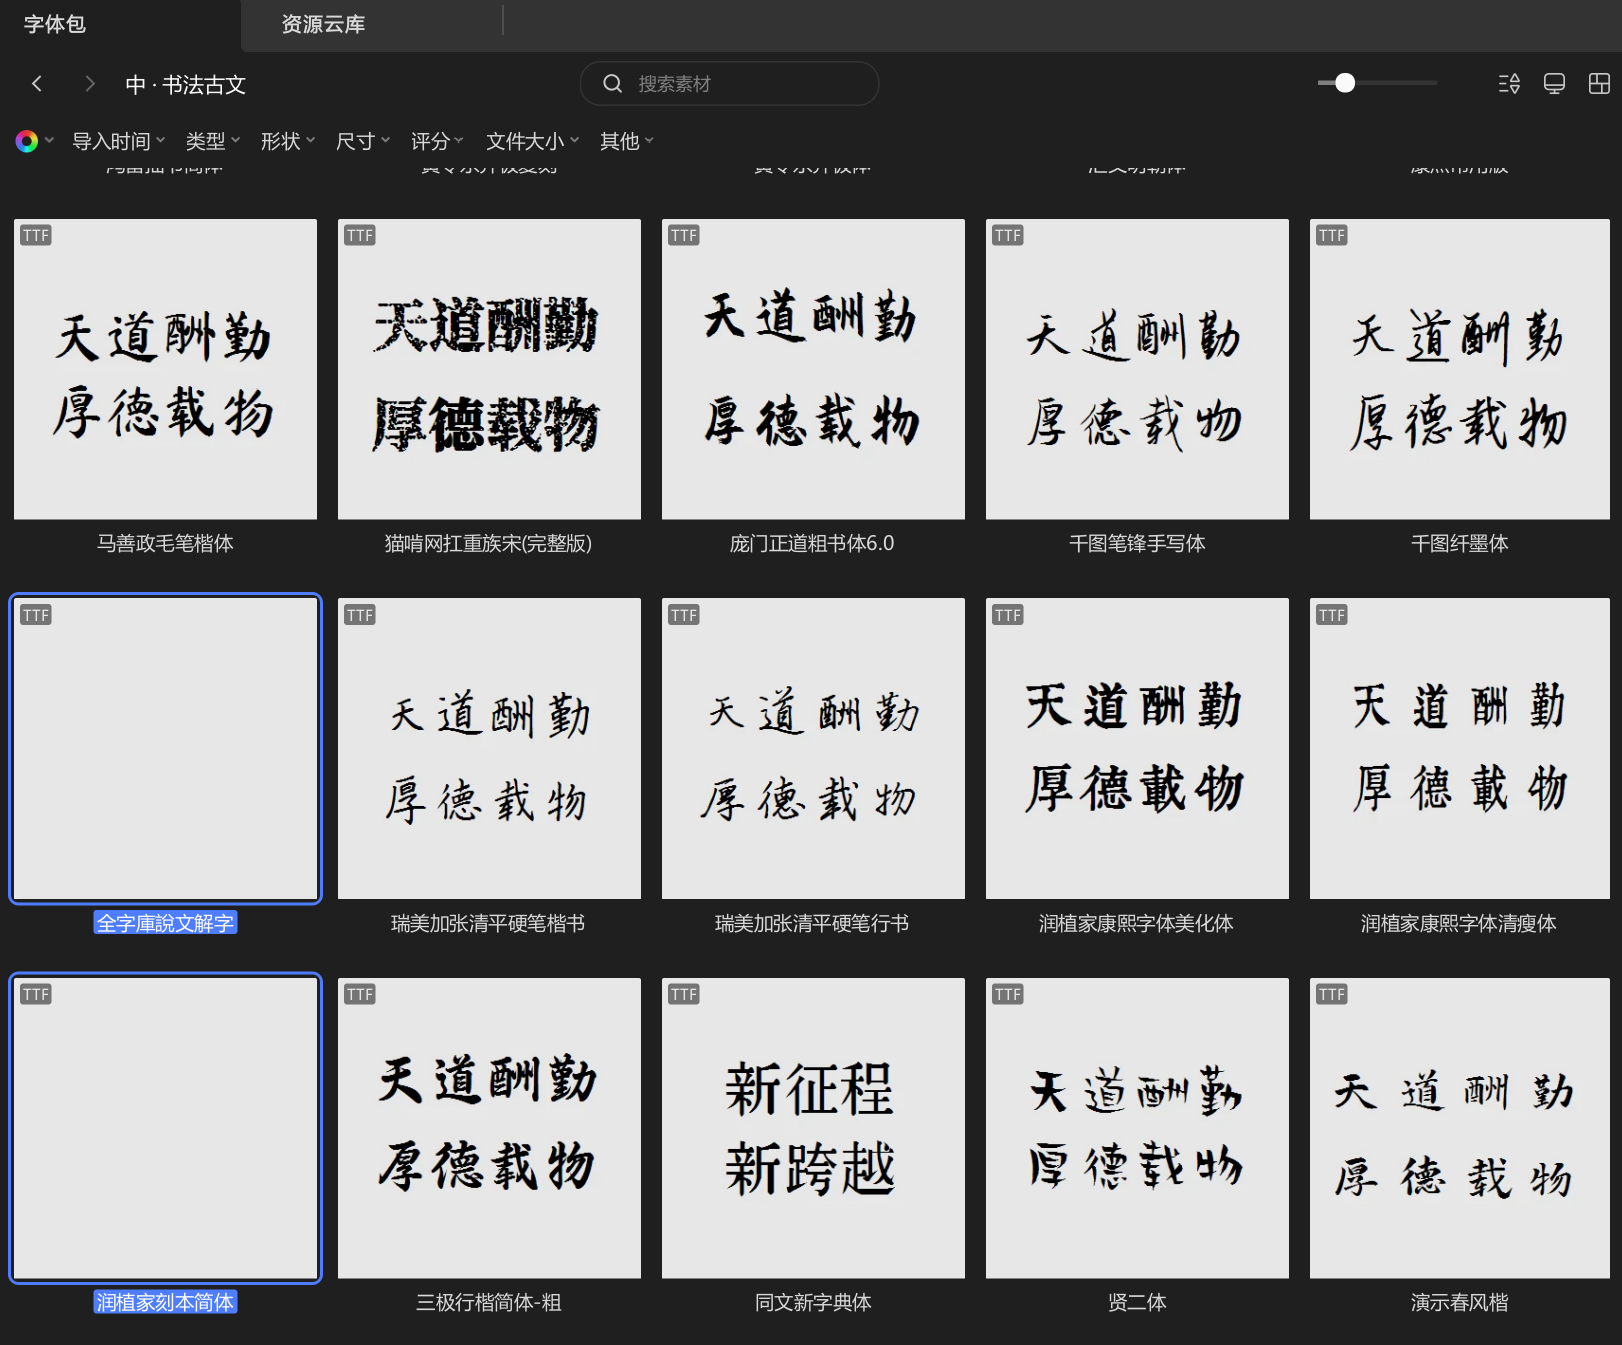The height and width of the screenshot is (1345, 1622).
Task: Select the 润植家康熙字体清瘦体 font thumbnail
Action: (x=1460, y=748)
